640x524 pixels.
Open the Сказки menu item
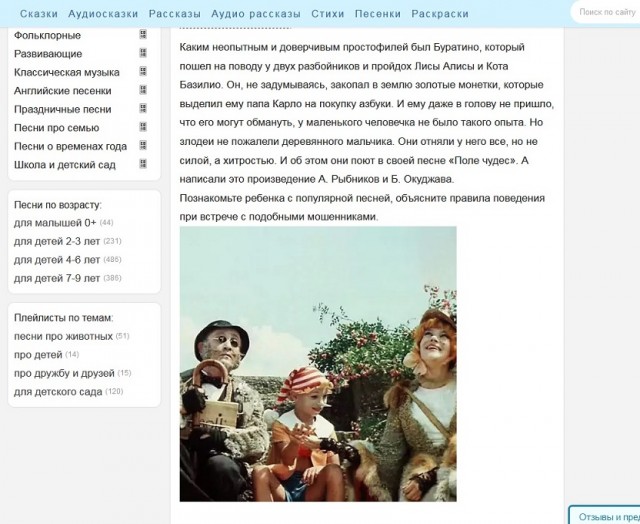(39, 14)
